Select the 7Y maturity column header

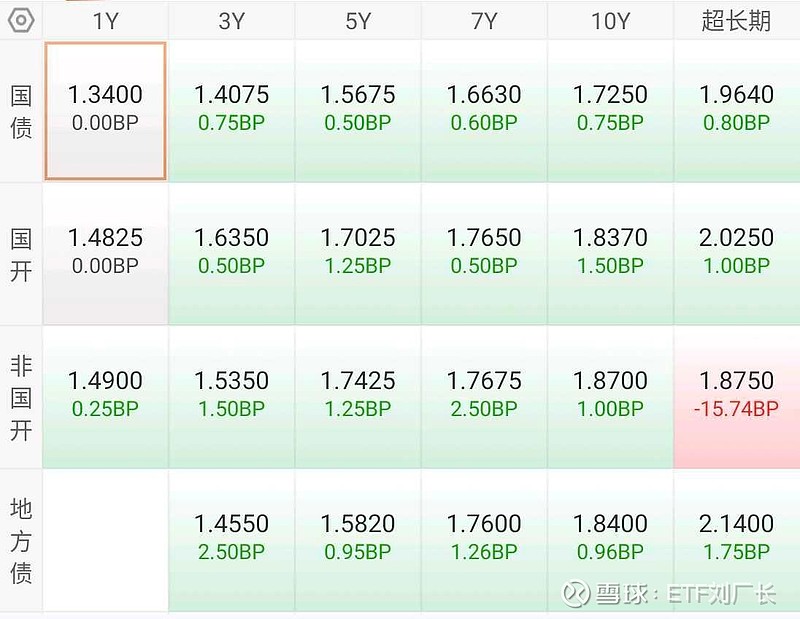click(x=484, y=21)
